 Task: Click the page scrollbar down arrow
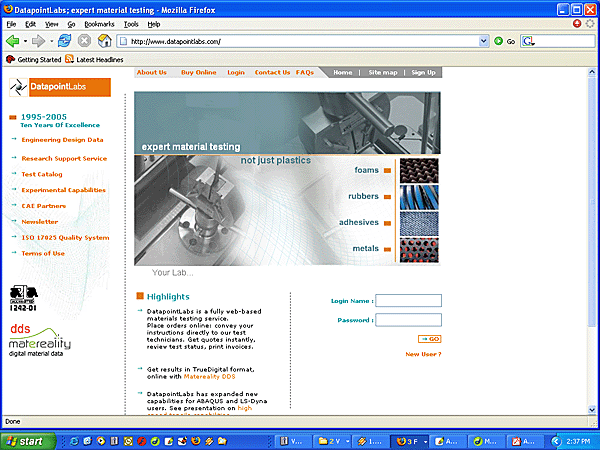[592, 409]
